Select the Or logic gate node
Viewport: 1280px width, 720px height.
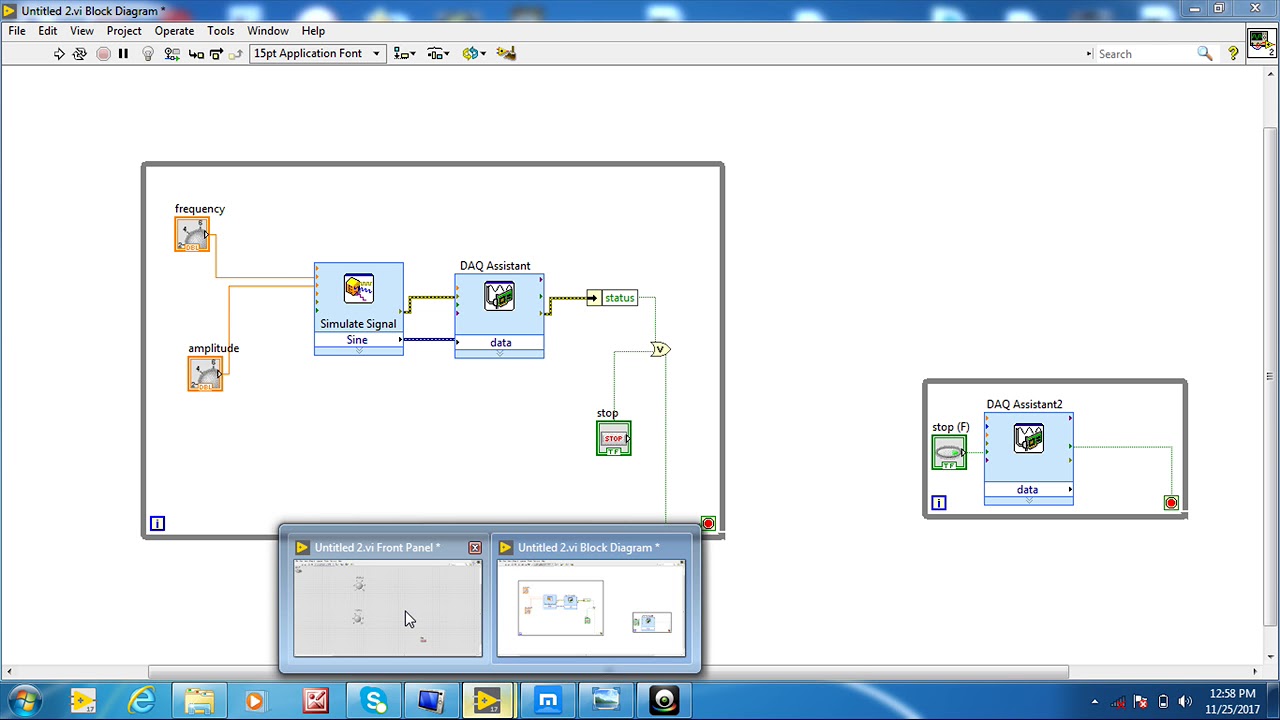click(660, 349)
